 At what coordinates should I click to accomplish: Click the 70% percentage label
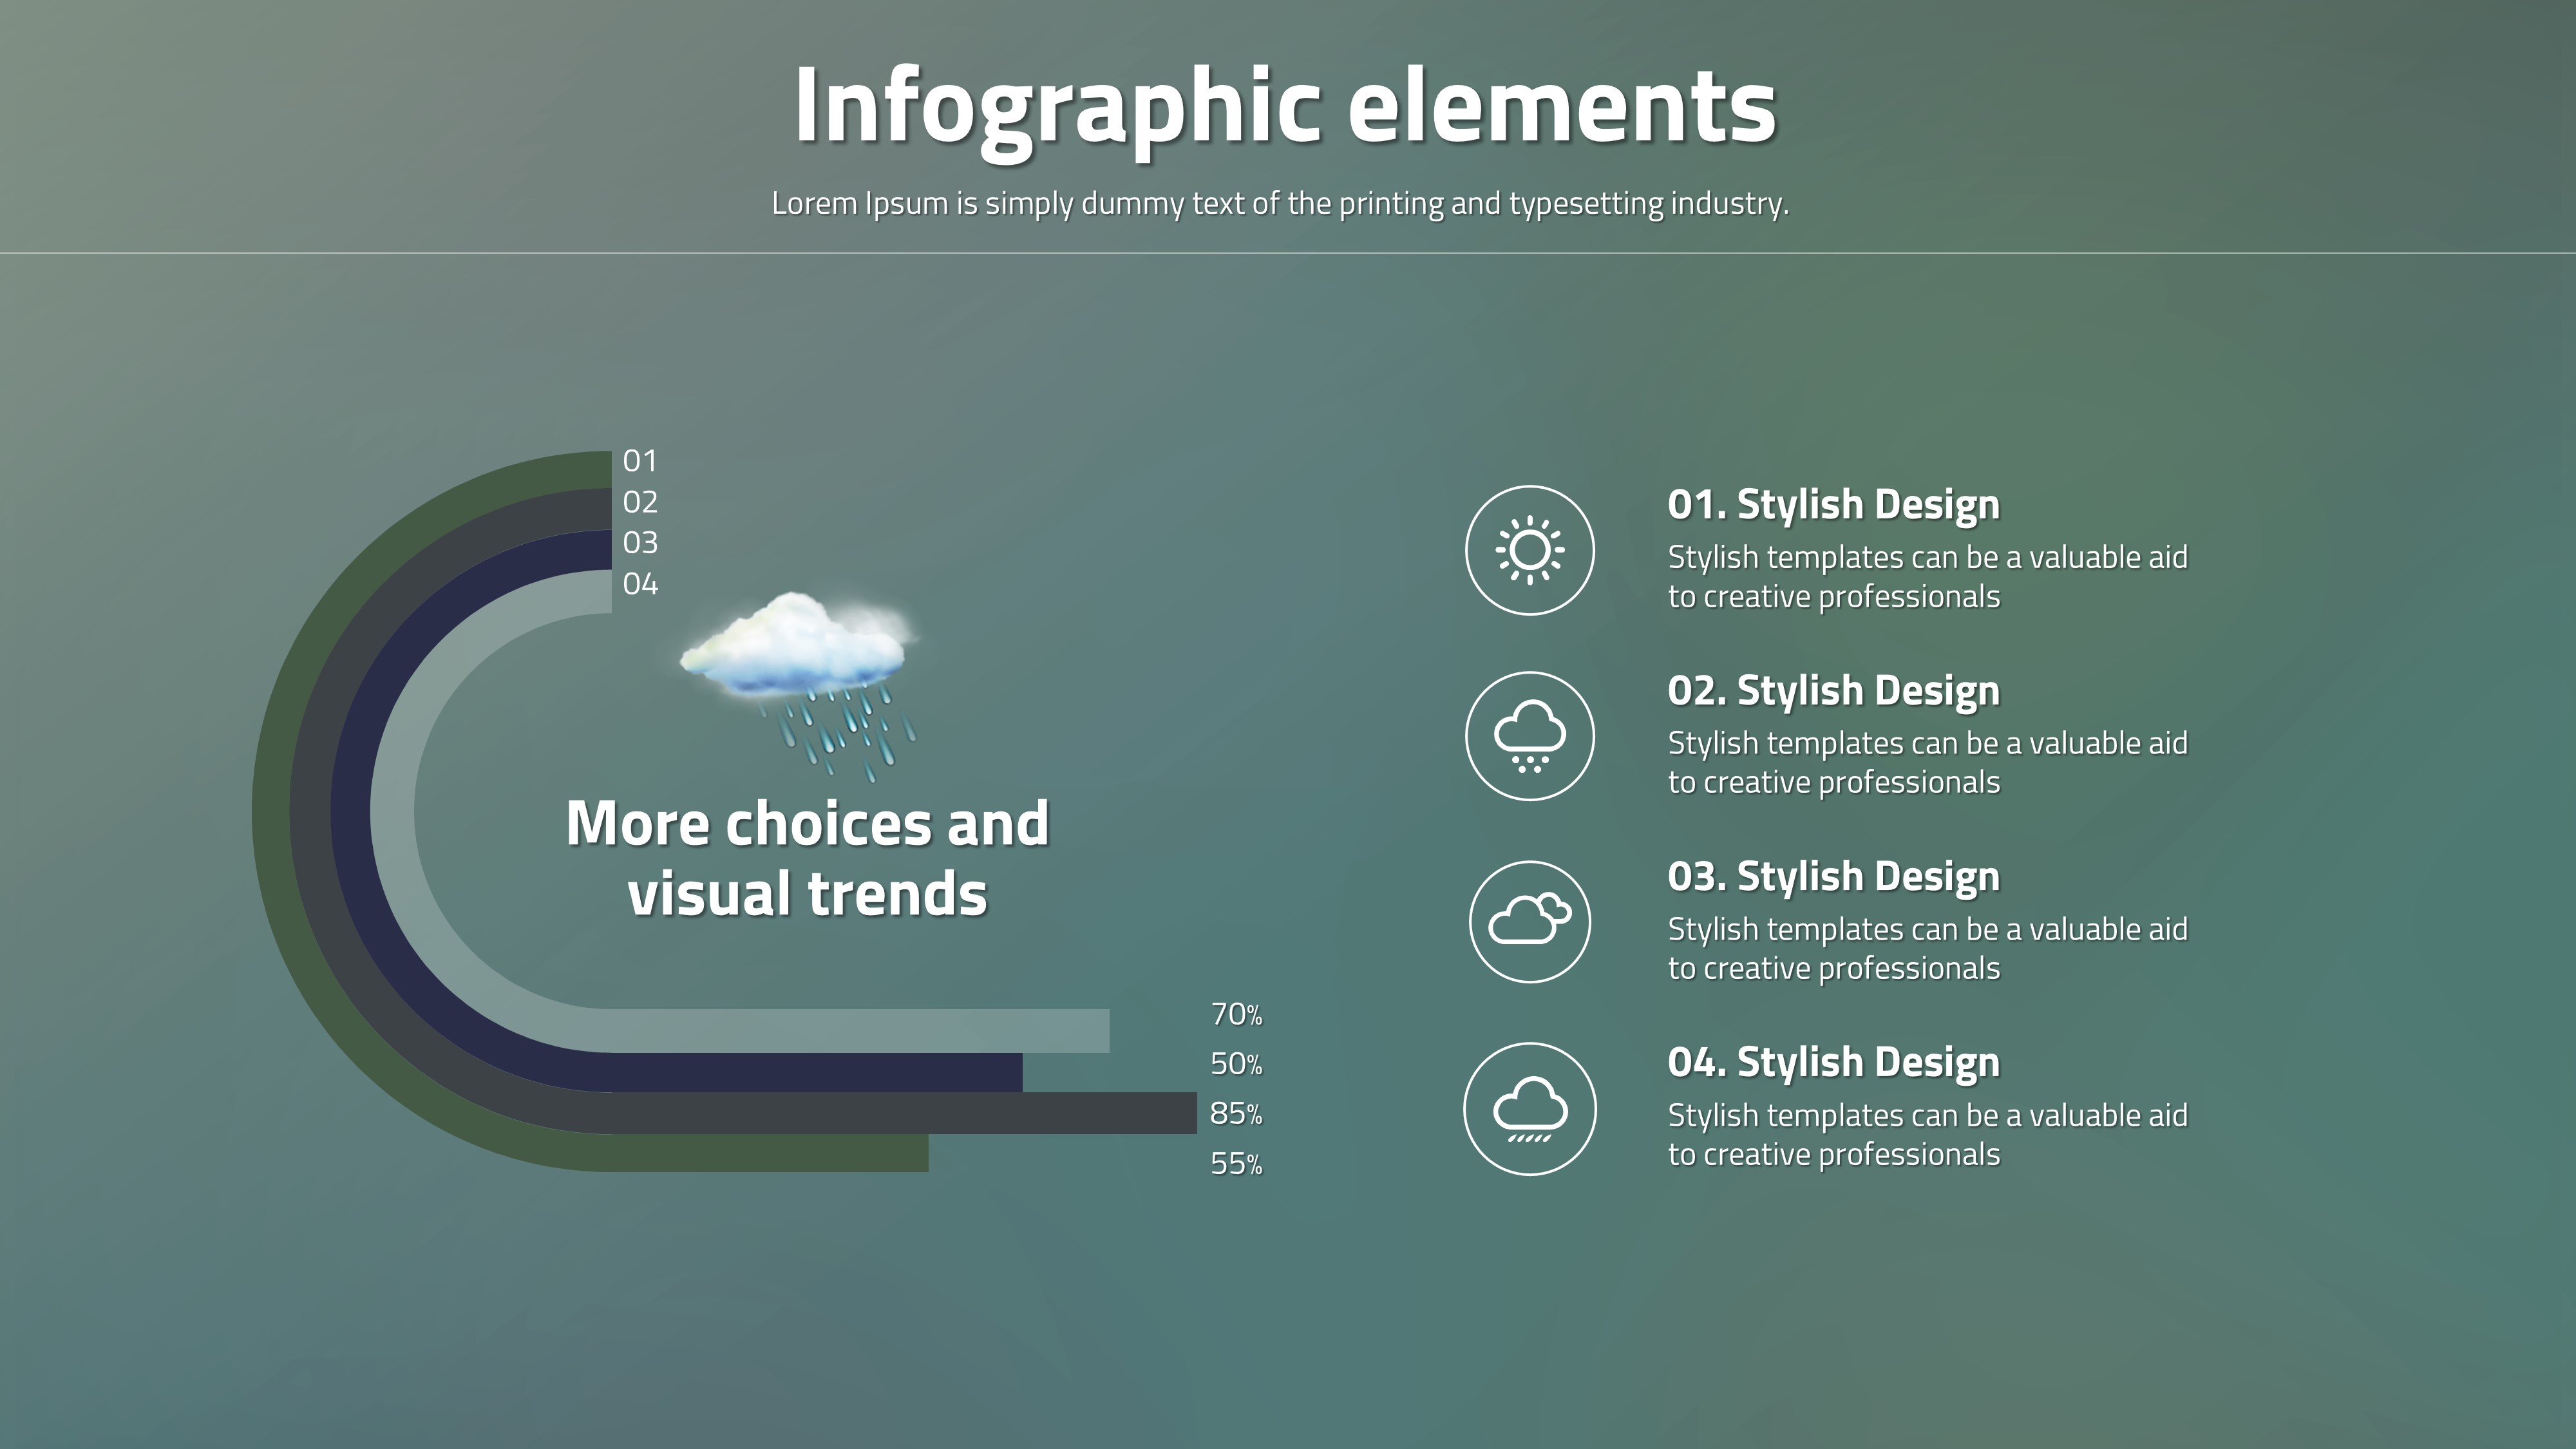click(1236, 1015)
